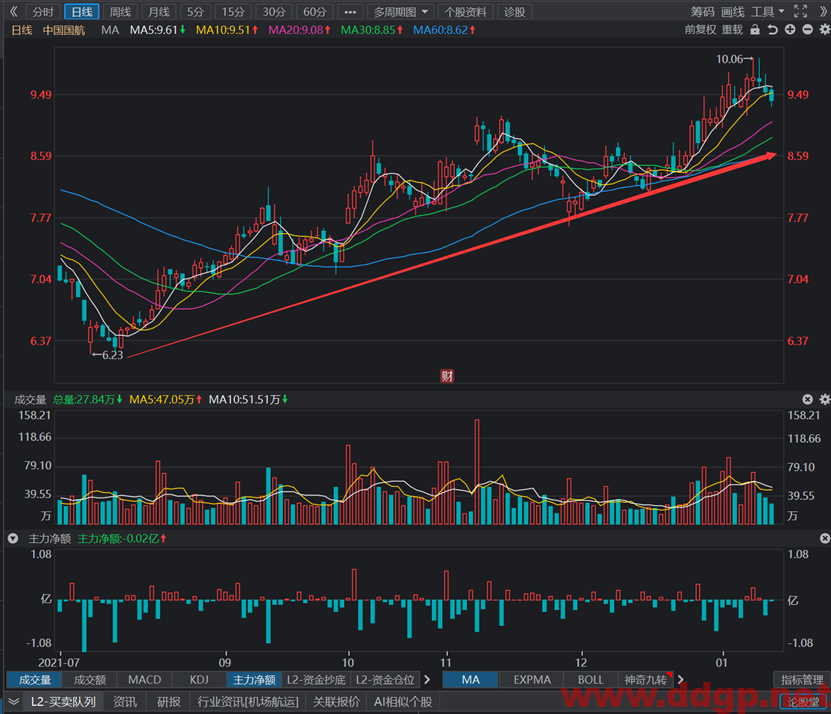Image resolution: width=831 pixels, height=714 pixels.
Task: Click the 6.23 low price marker
Action: [108, 355]
